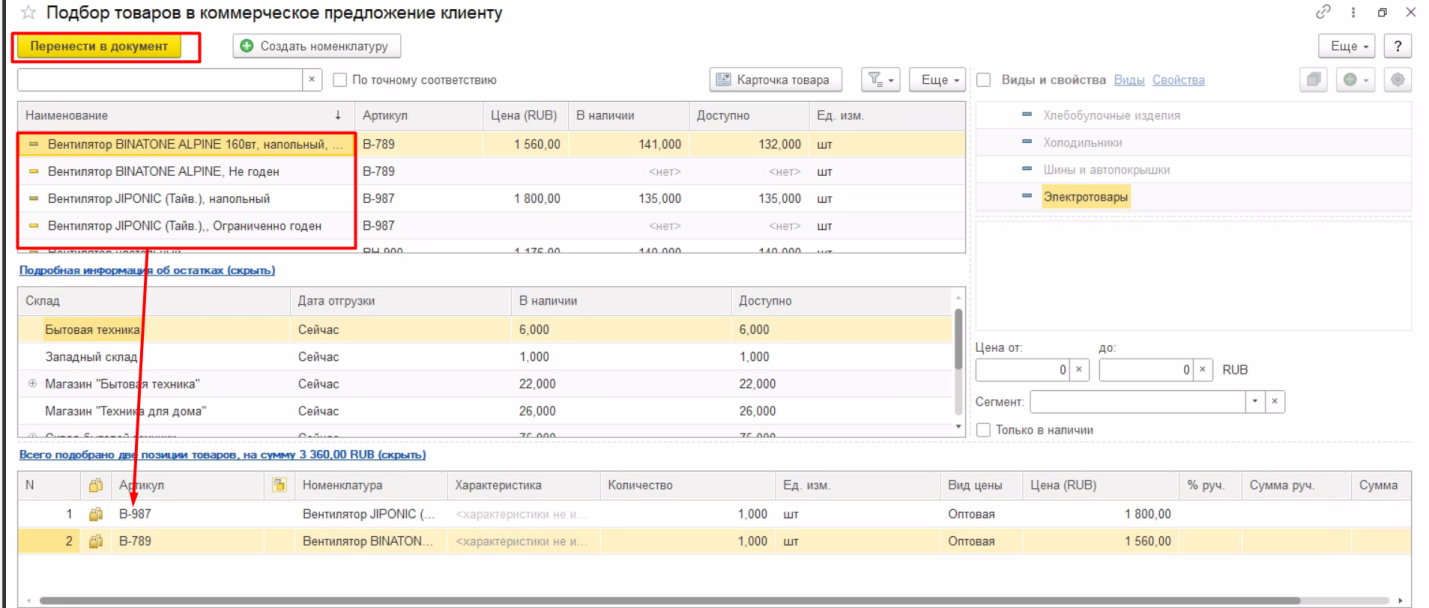Enable 'По точному соответствию' checkbox

tap(340, 80)
